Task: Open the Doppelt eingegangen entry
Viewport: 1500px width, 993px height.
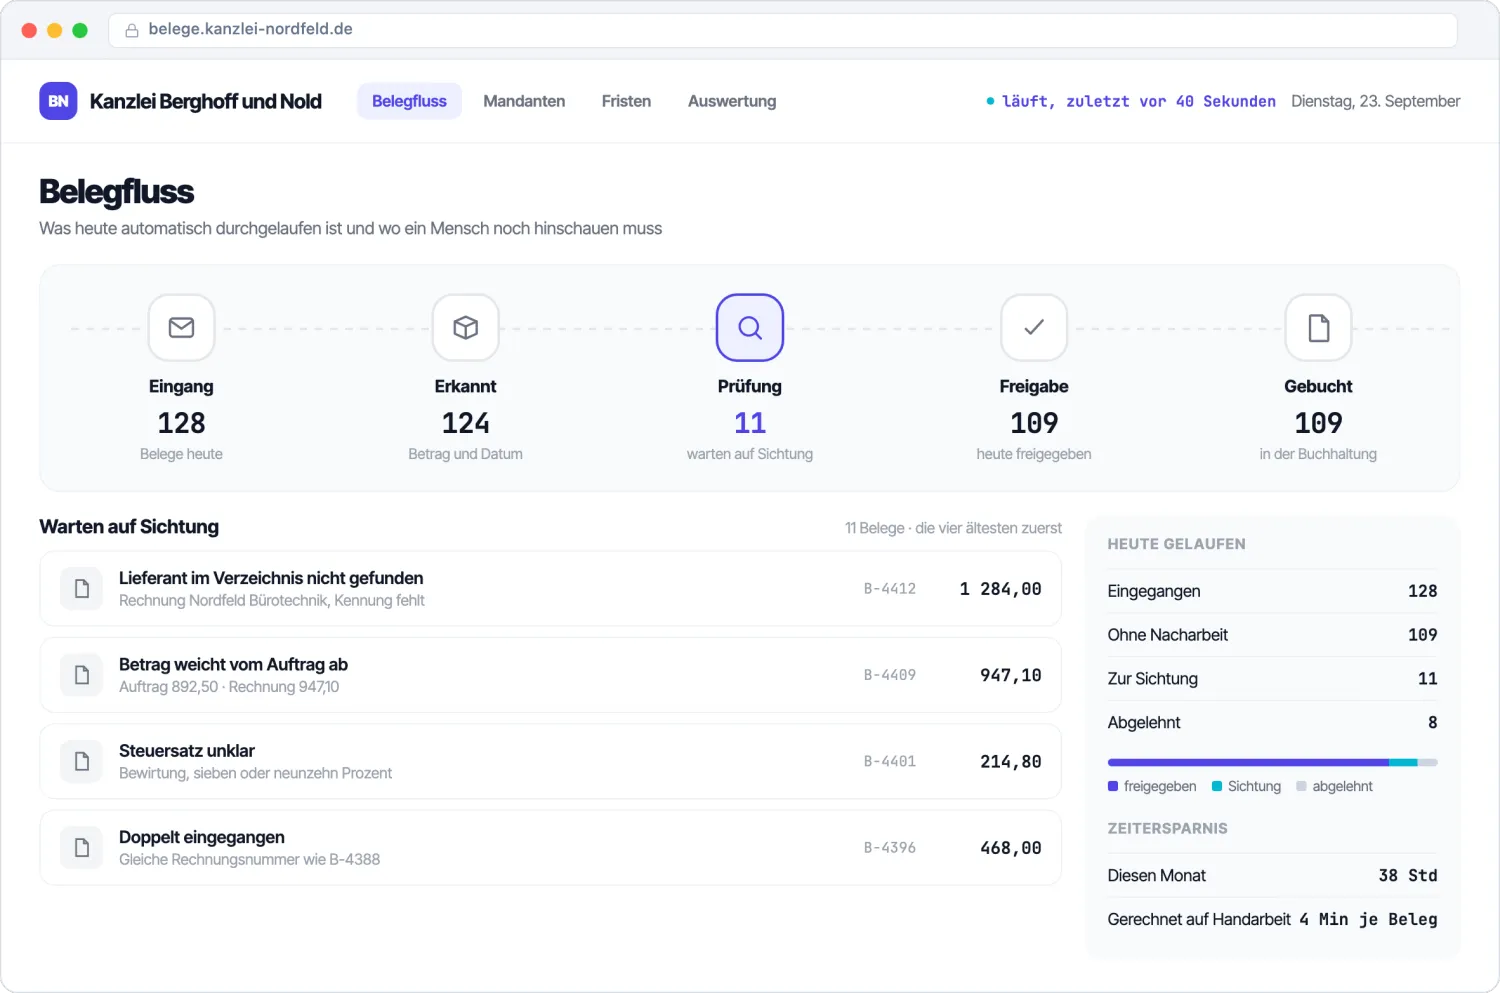Action: click(550, 848)
